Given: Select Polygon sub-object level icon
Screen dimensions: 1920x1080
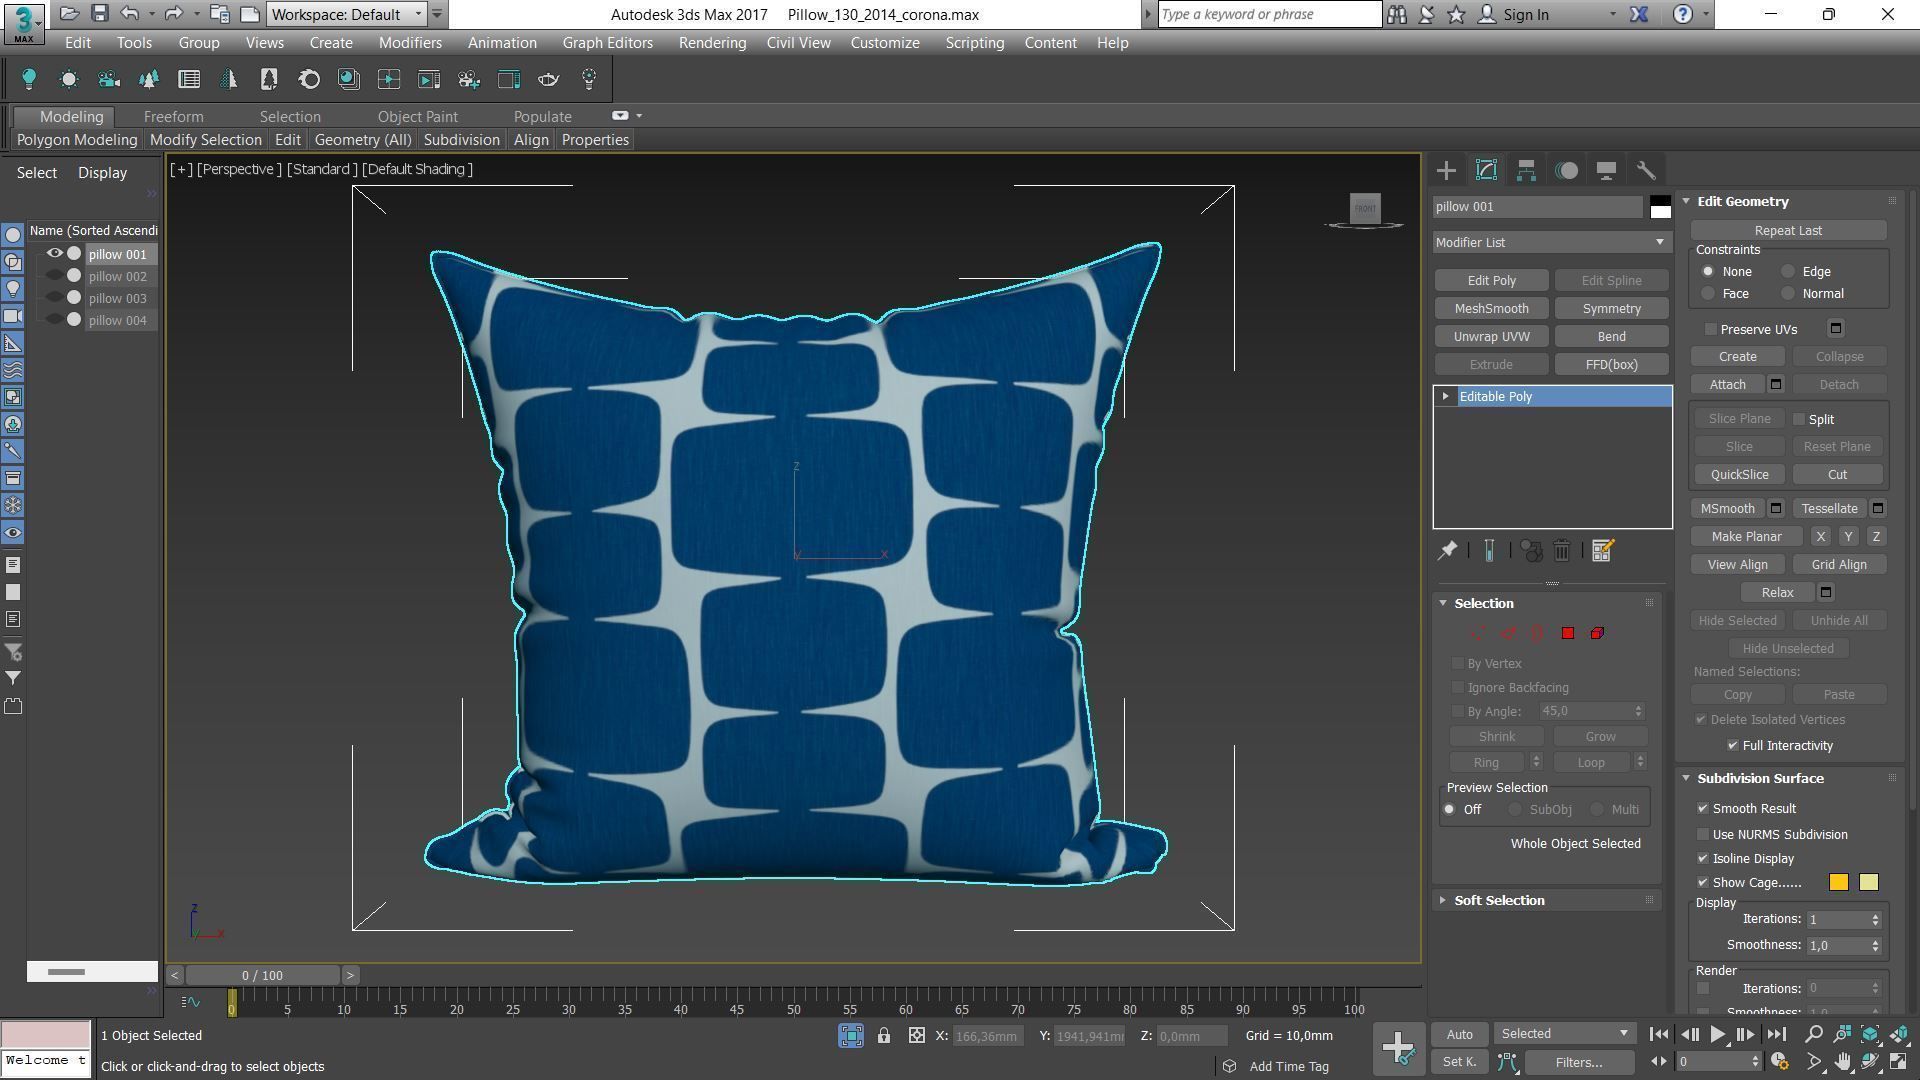Looking at the screenshot, I should [x=1568, y=633].
